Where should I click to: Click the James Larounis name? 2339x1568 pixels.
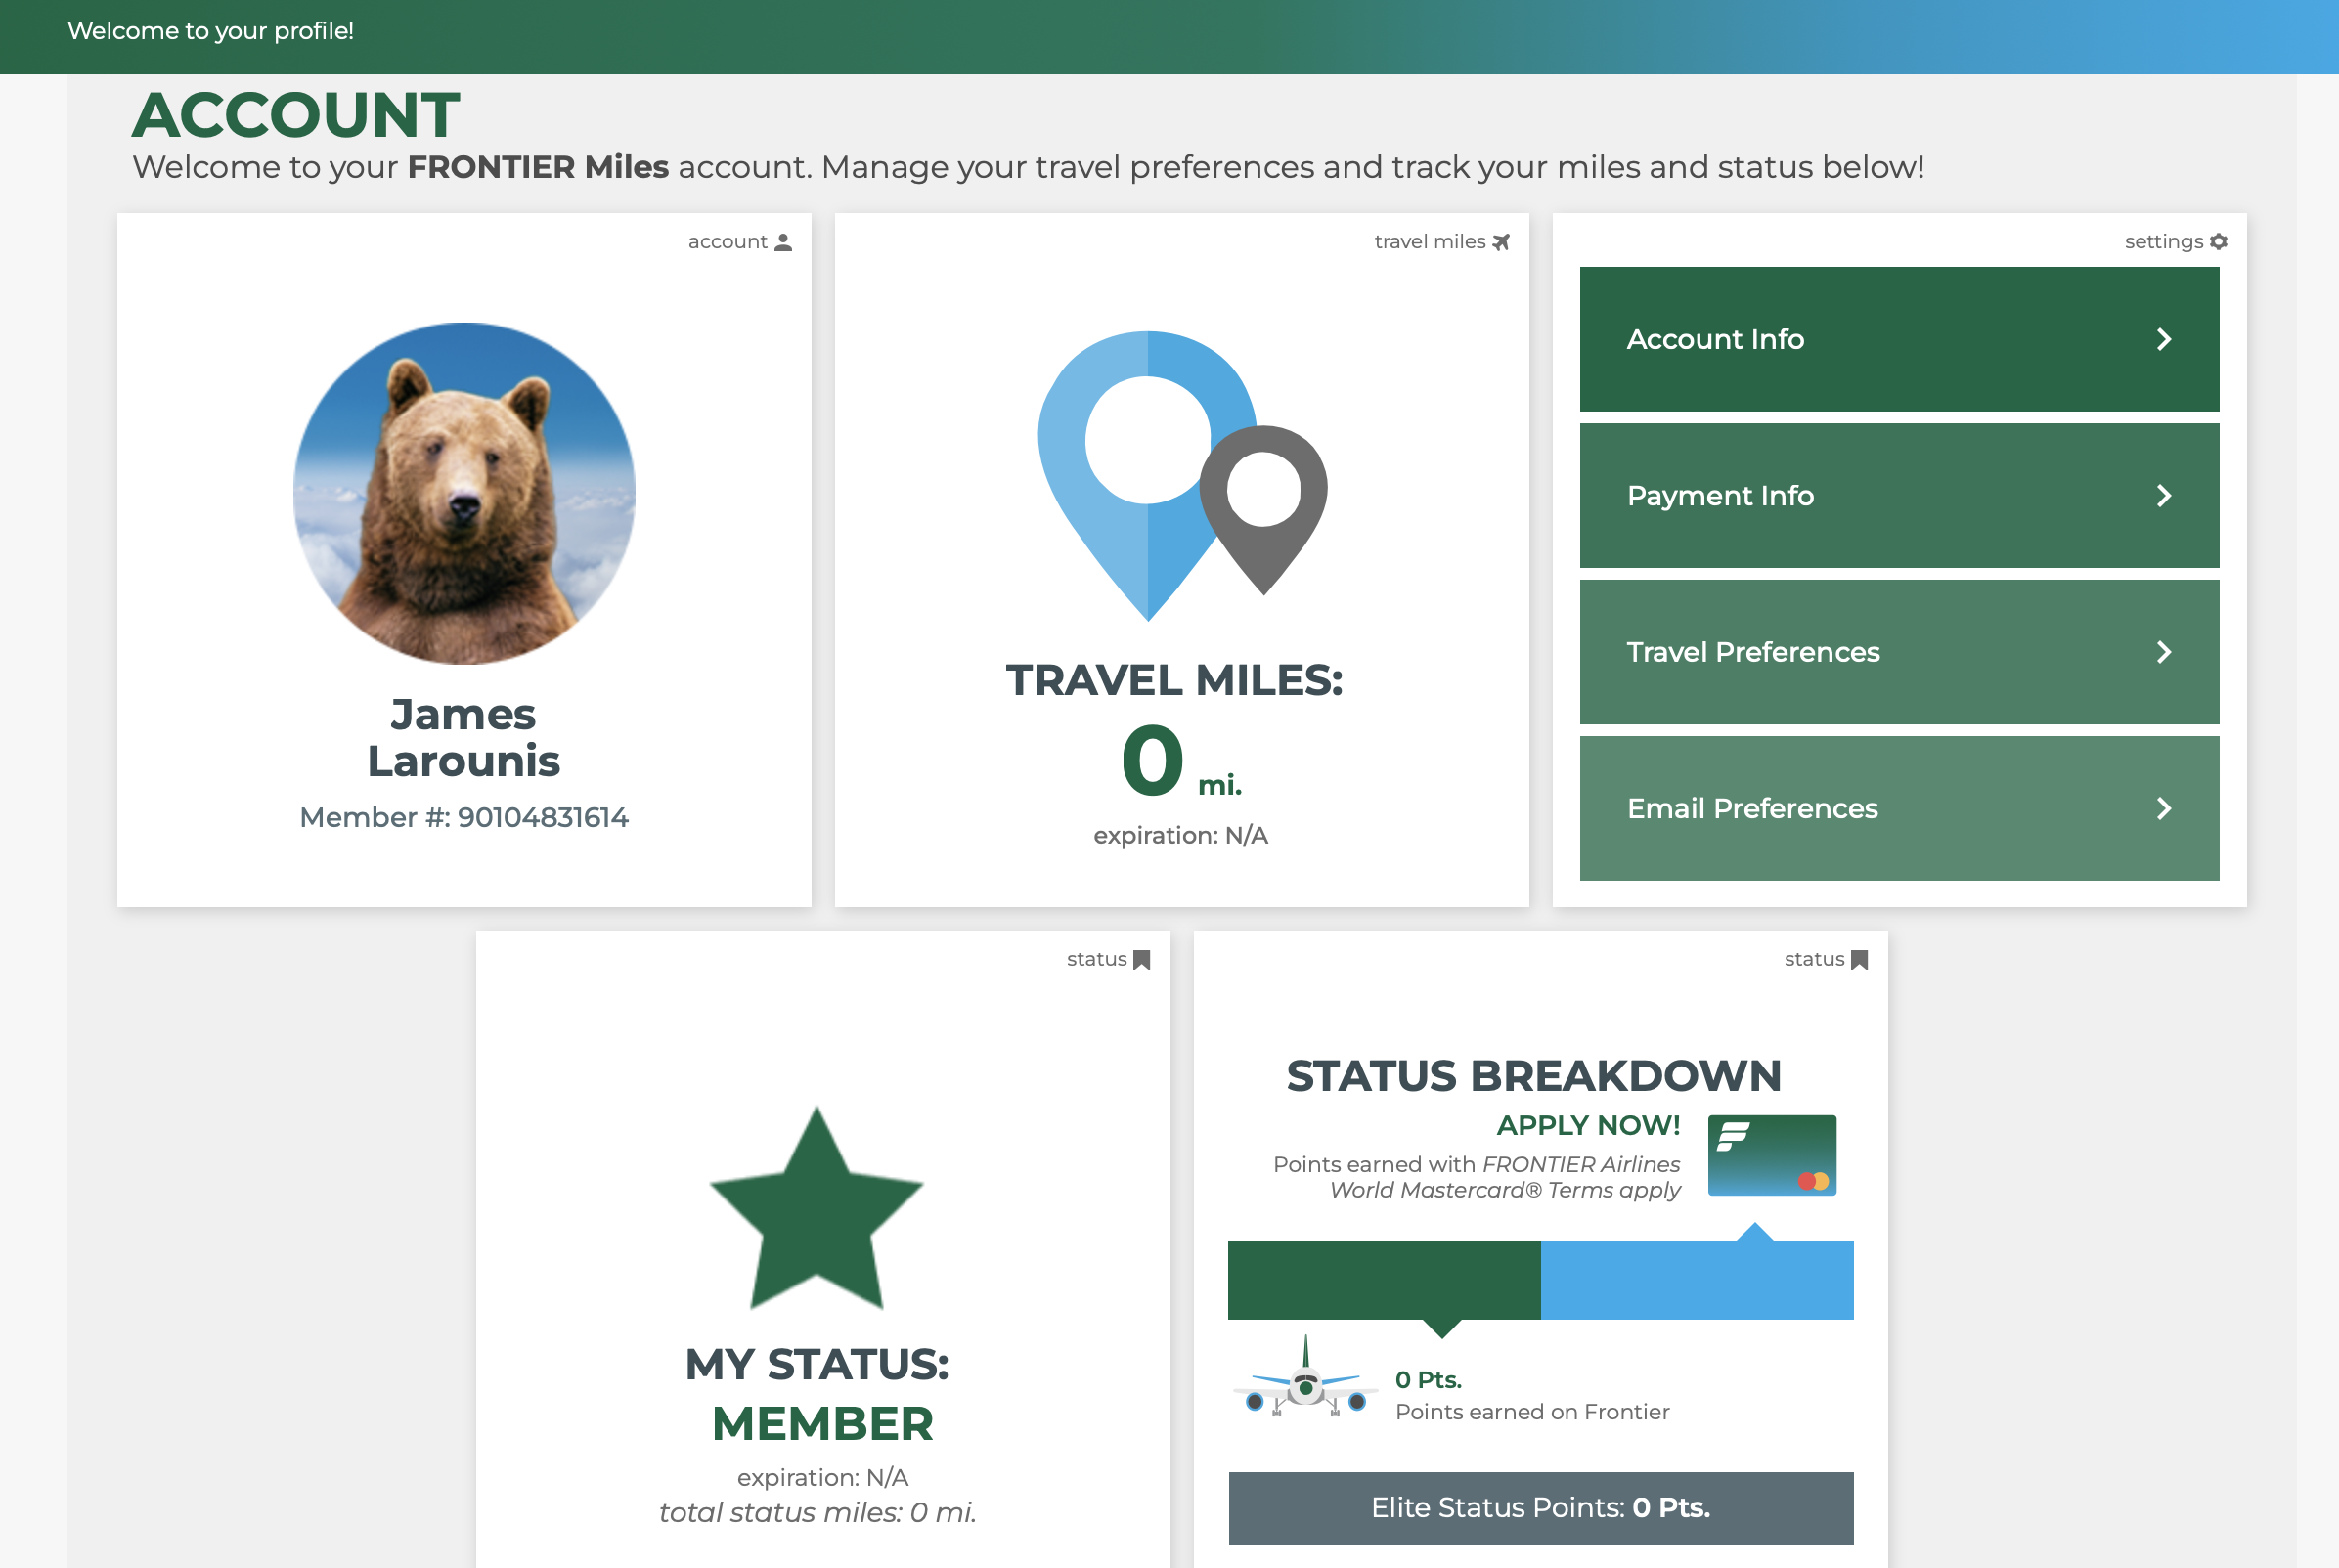coord(464,738)
